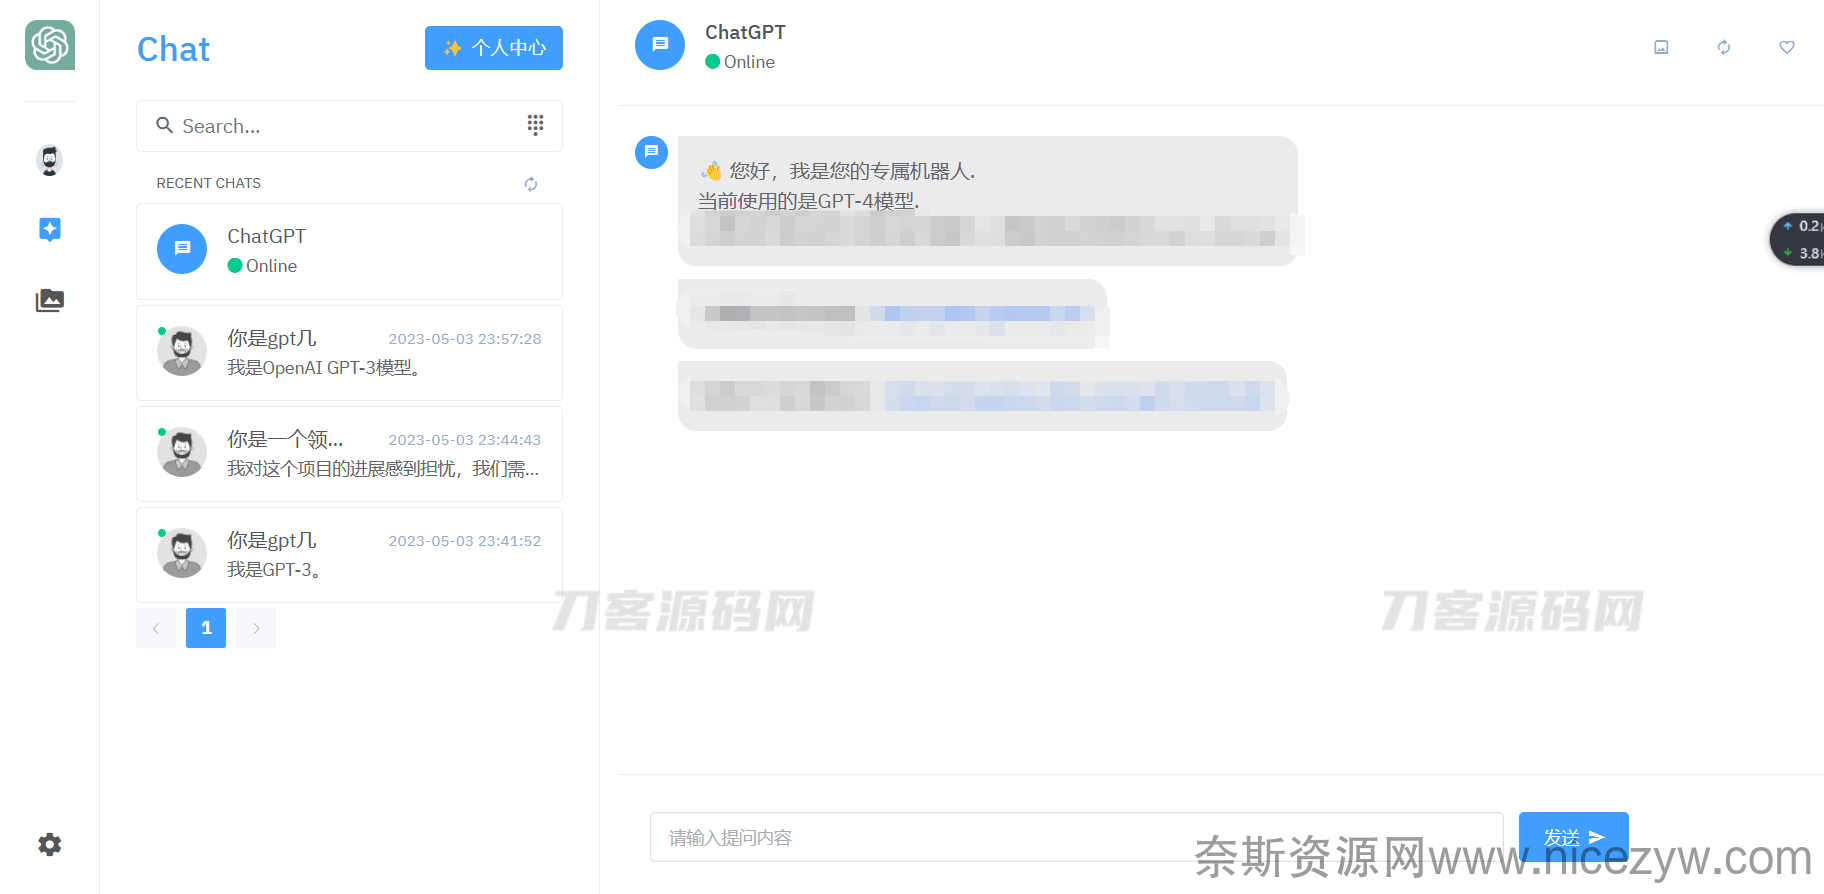1824x894 pixels.
Task: Open the dotted grid icon in the search box
Action: pyautogui.click(x=536, y=125)
